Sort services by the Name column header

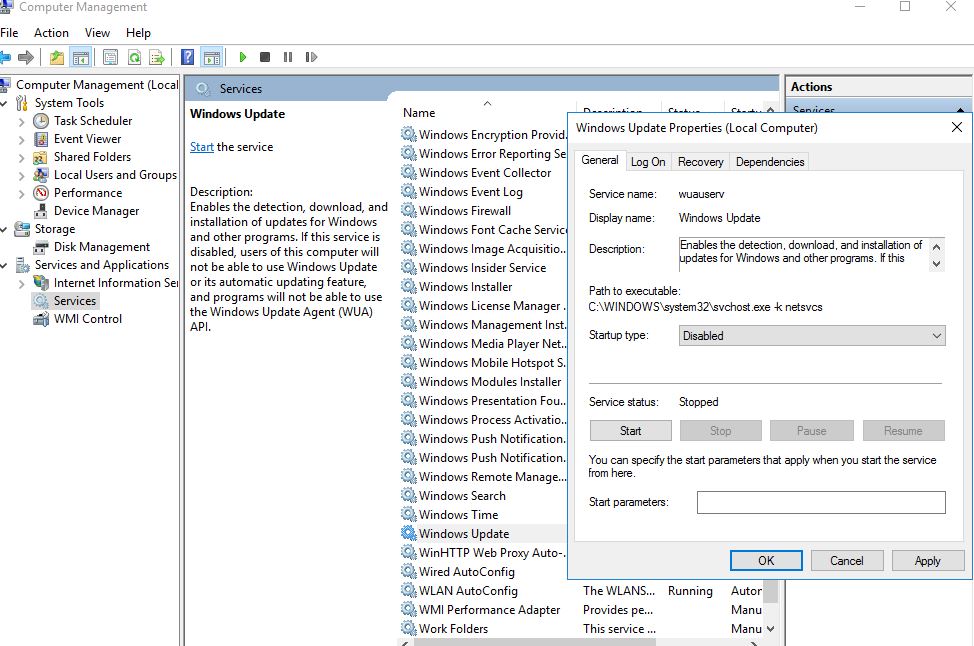point(485,113)
